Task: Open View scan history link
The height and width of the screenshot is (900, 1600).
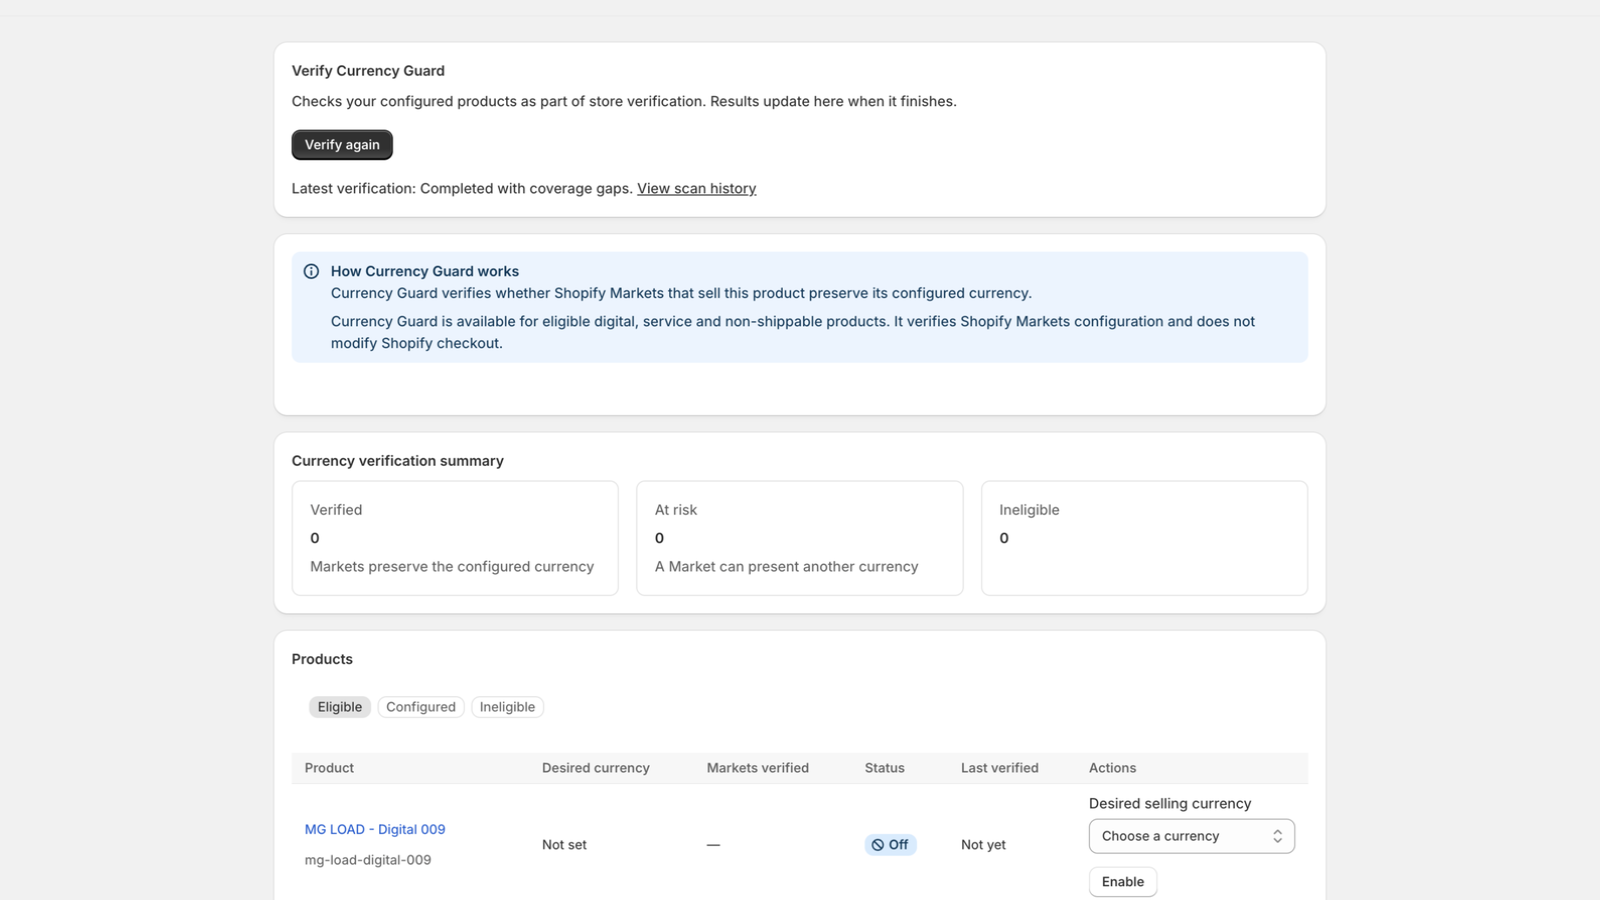Action: point(696,188)
